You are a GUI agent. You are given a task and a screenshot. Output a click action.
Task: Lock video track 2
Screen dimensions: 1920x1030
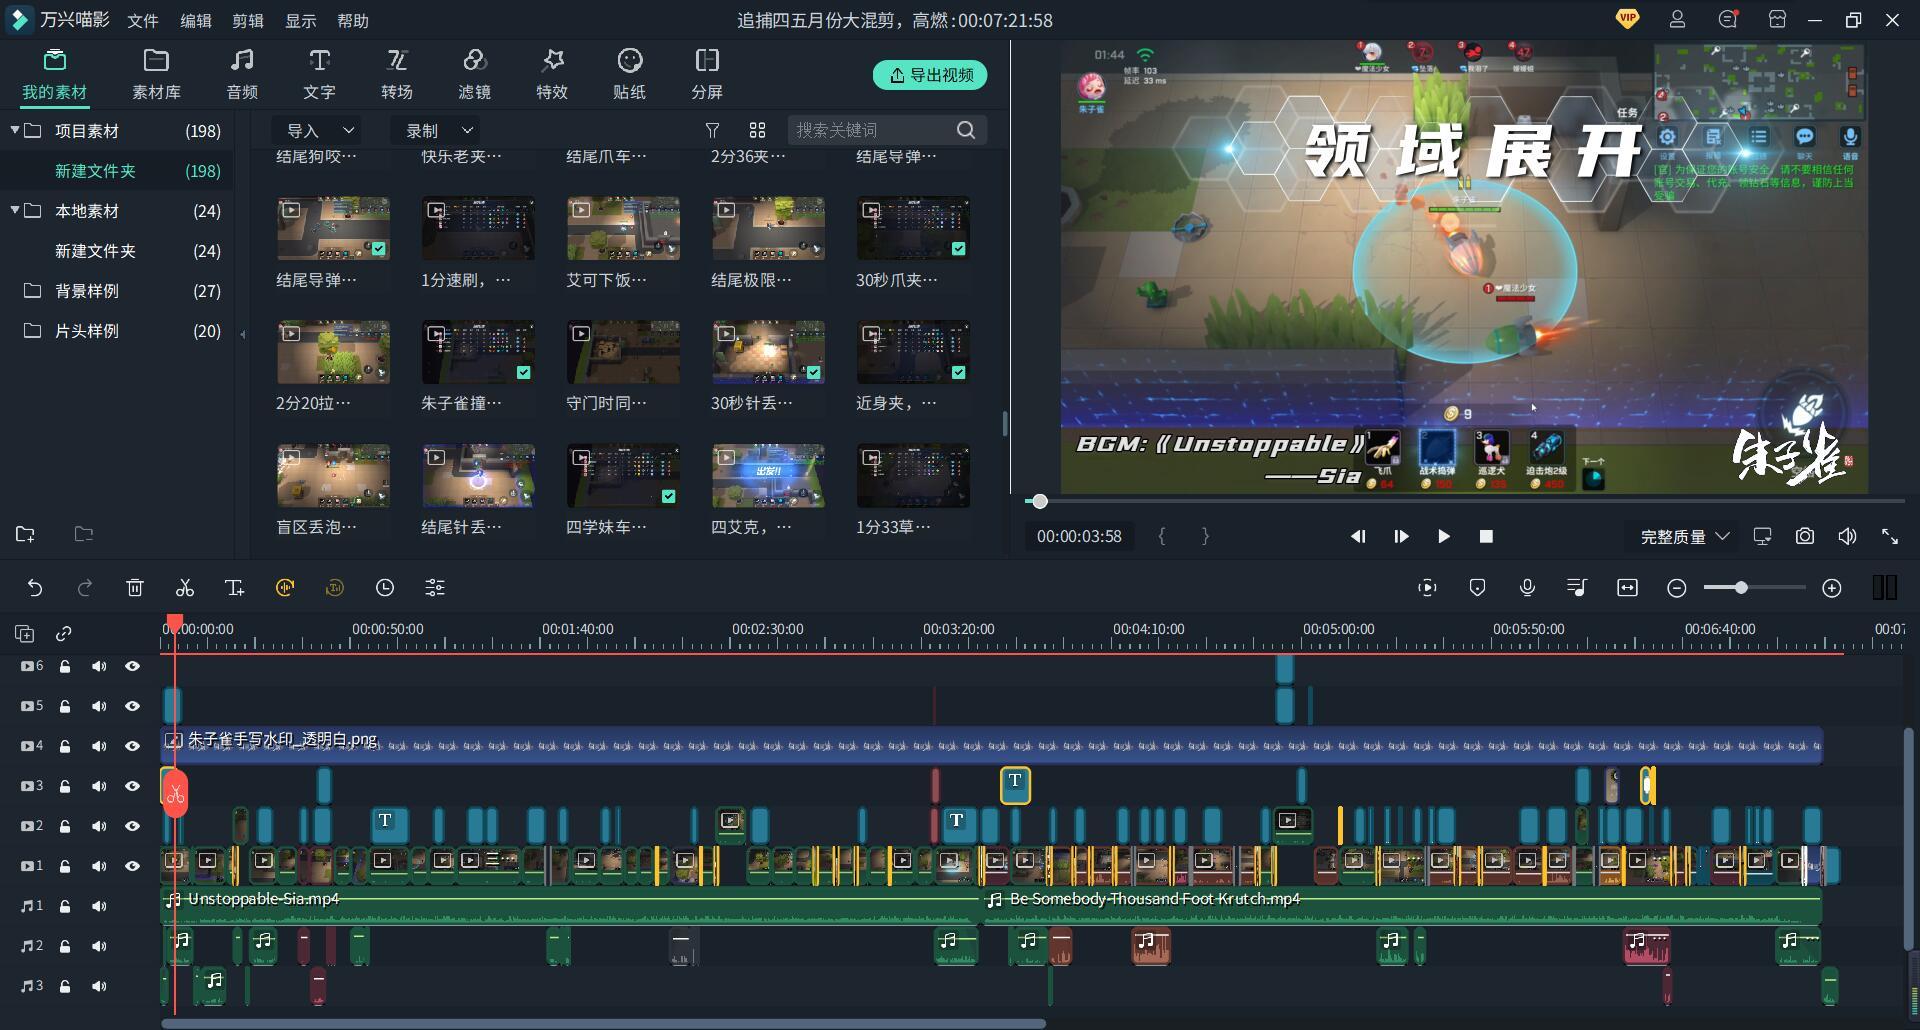pyautogui.click(x=65, y=826)
